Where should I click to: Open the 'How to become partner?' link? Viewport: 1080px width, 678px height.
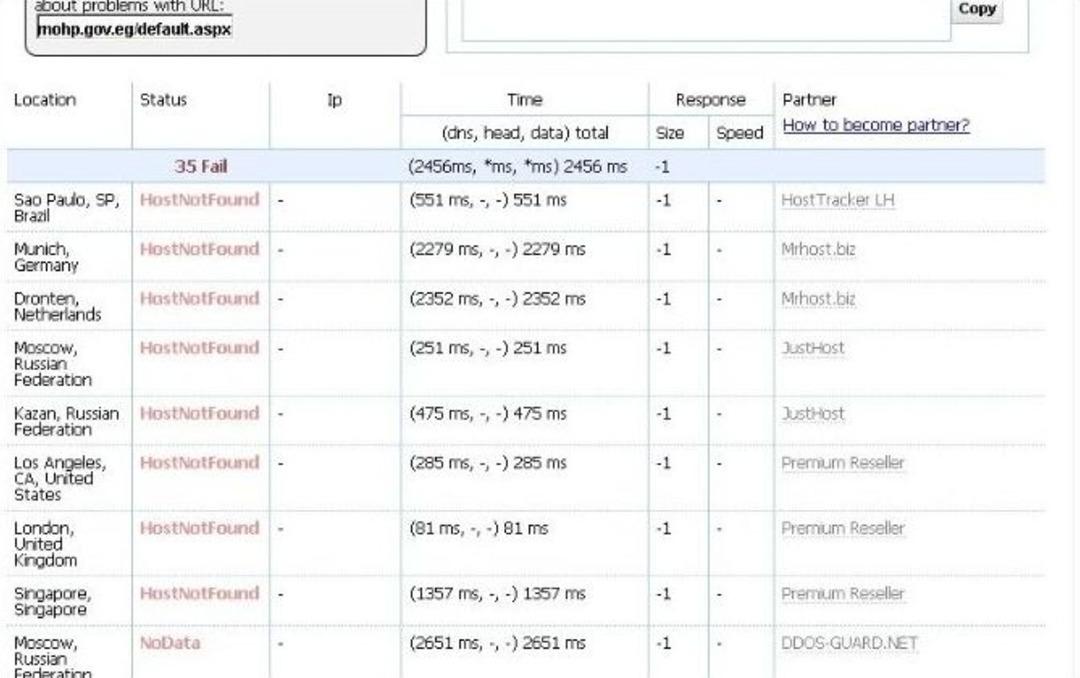tap(875, 126)
